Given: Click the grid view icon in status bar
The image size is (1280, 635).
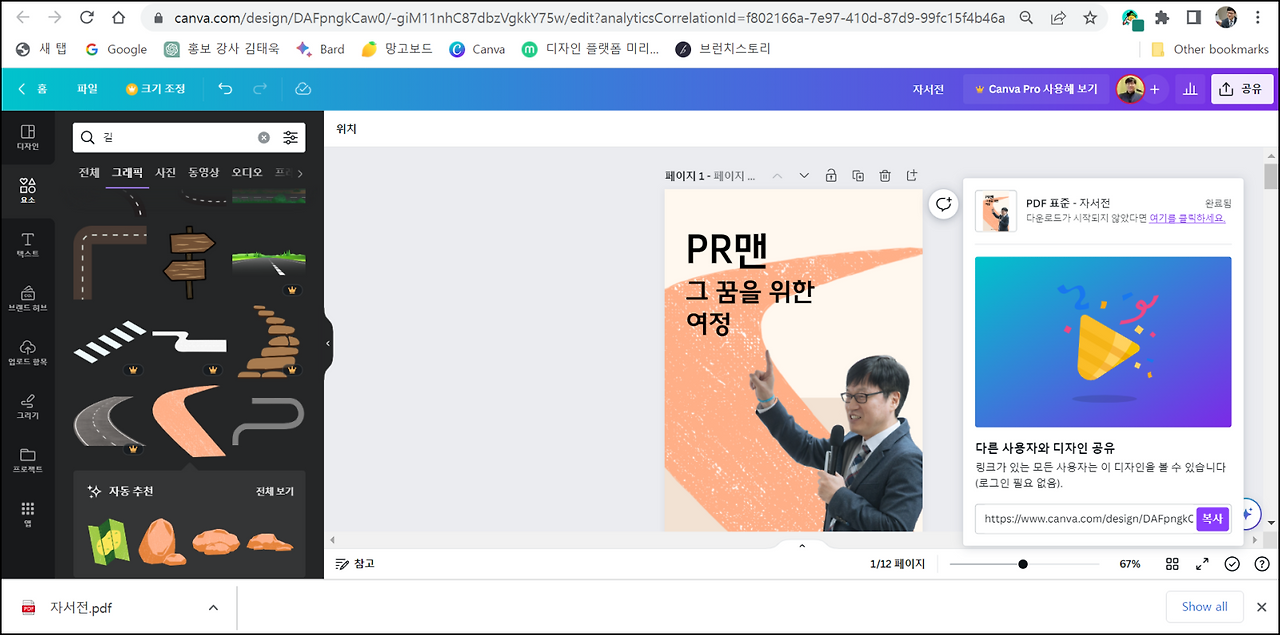Looking at the screenshot, I should [1171, 563].
